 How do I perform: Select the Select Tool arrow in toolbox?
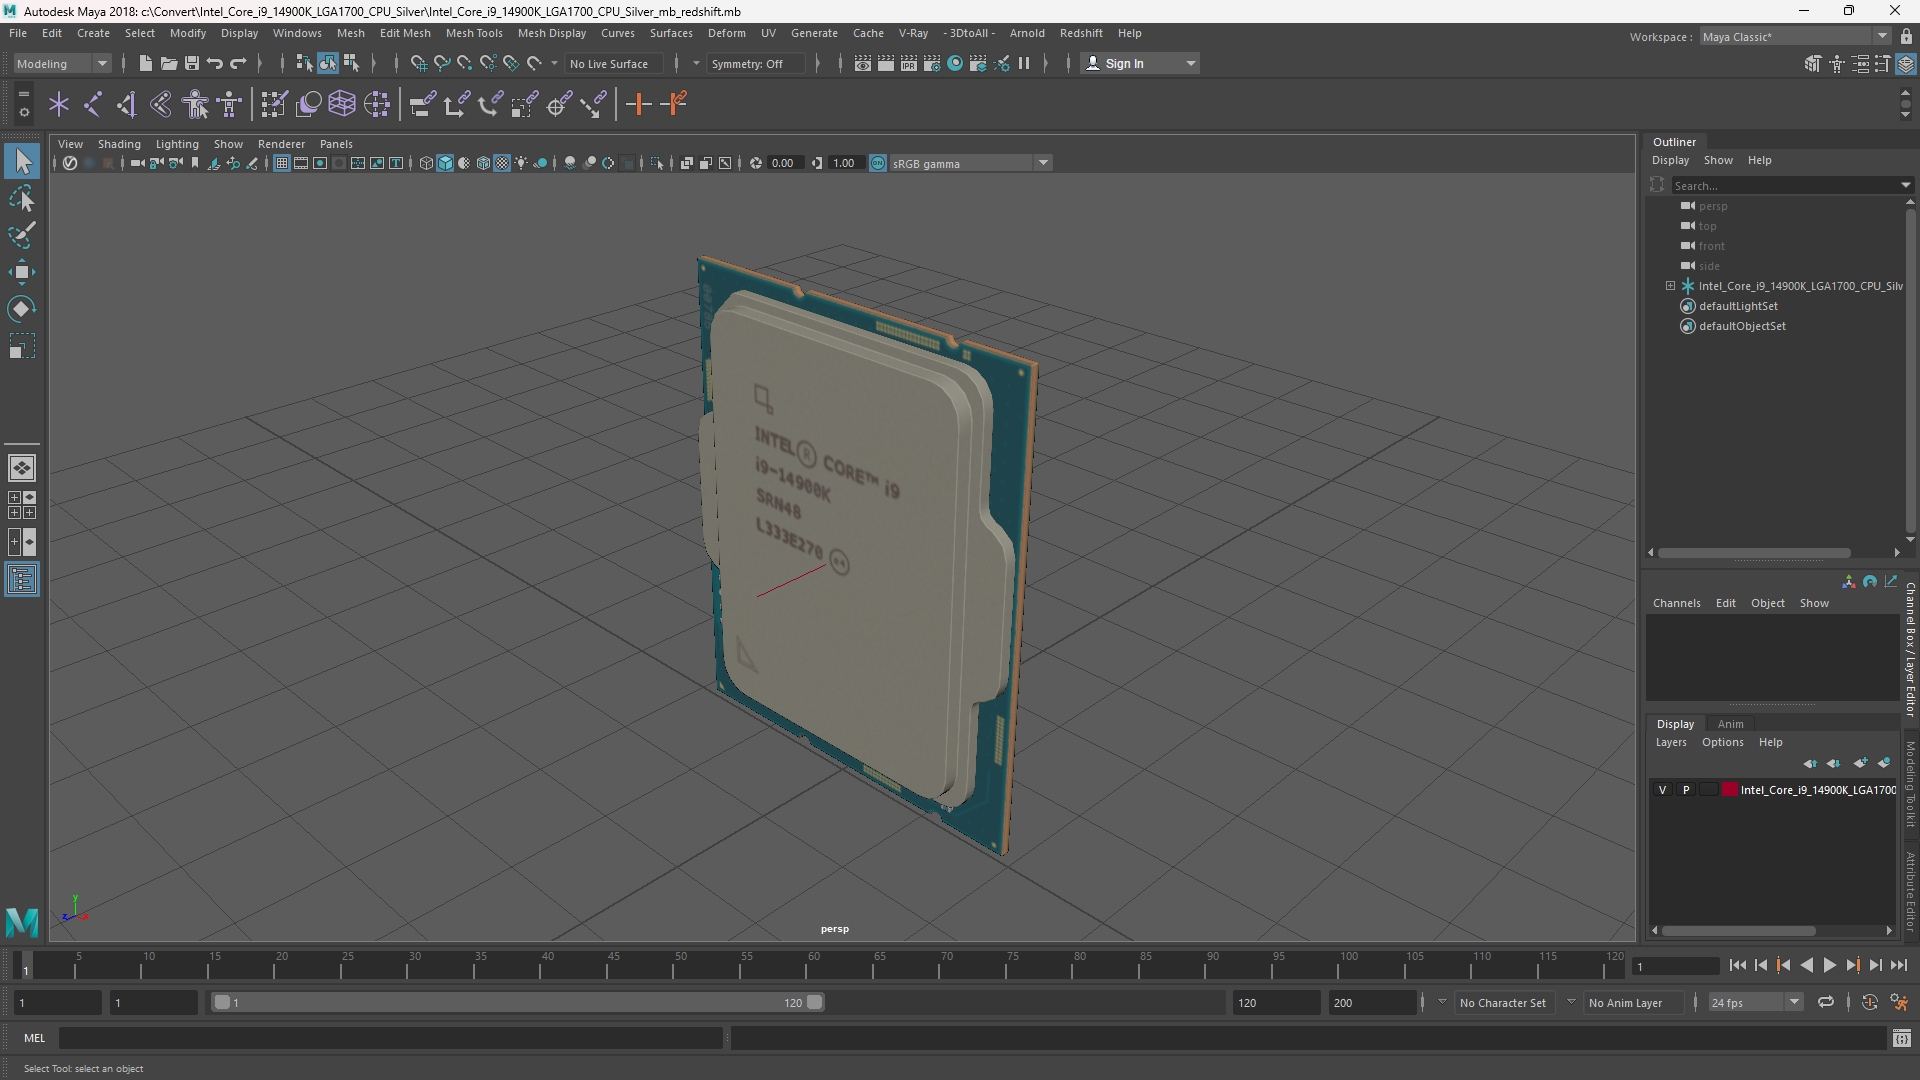click(x=22, y=161)
